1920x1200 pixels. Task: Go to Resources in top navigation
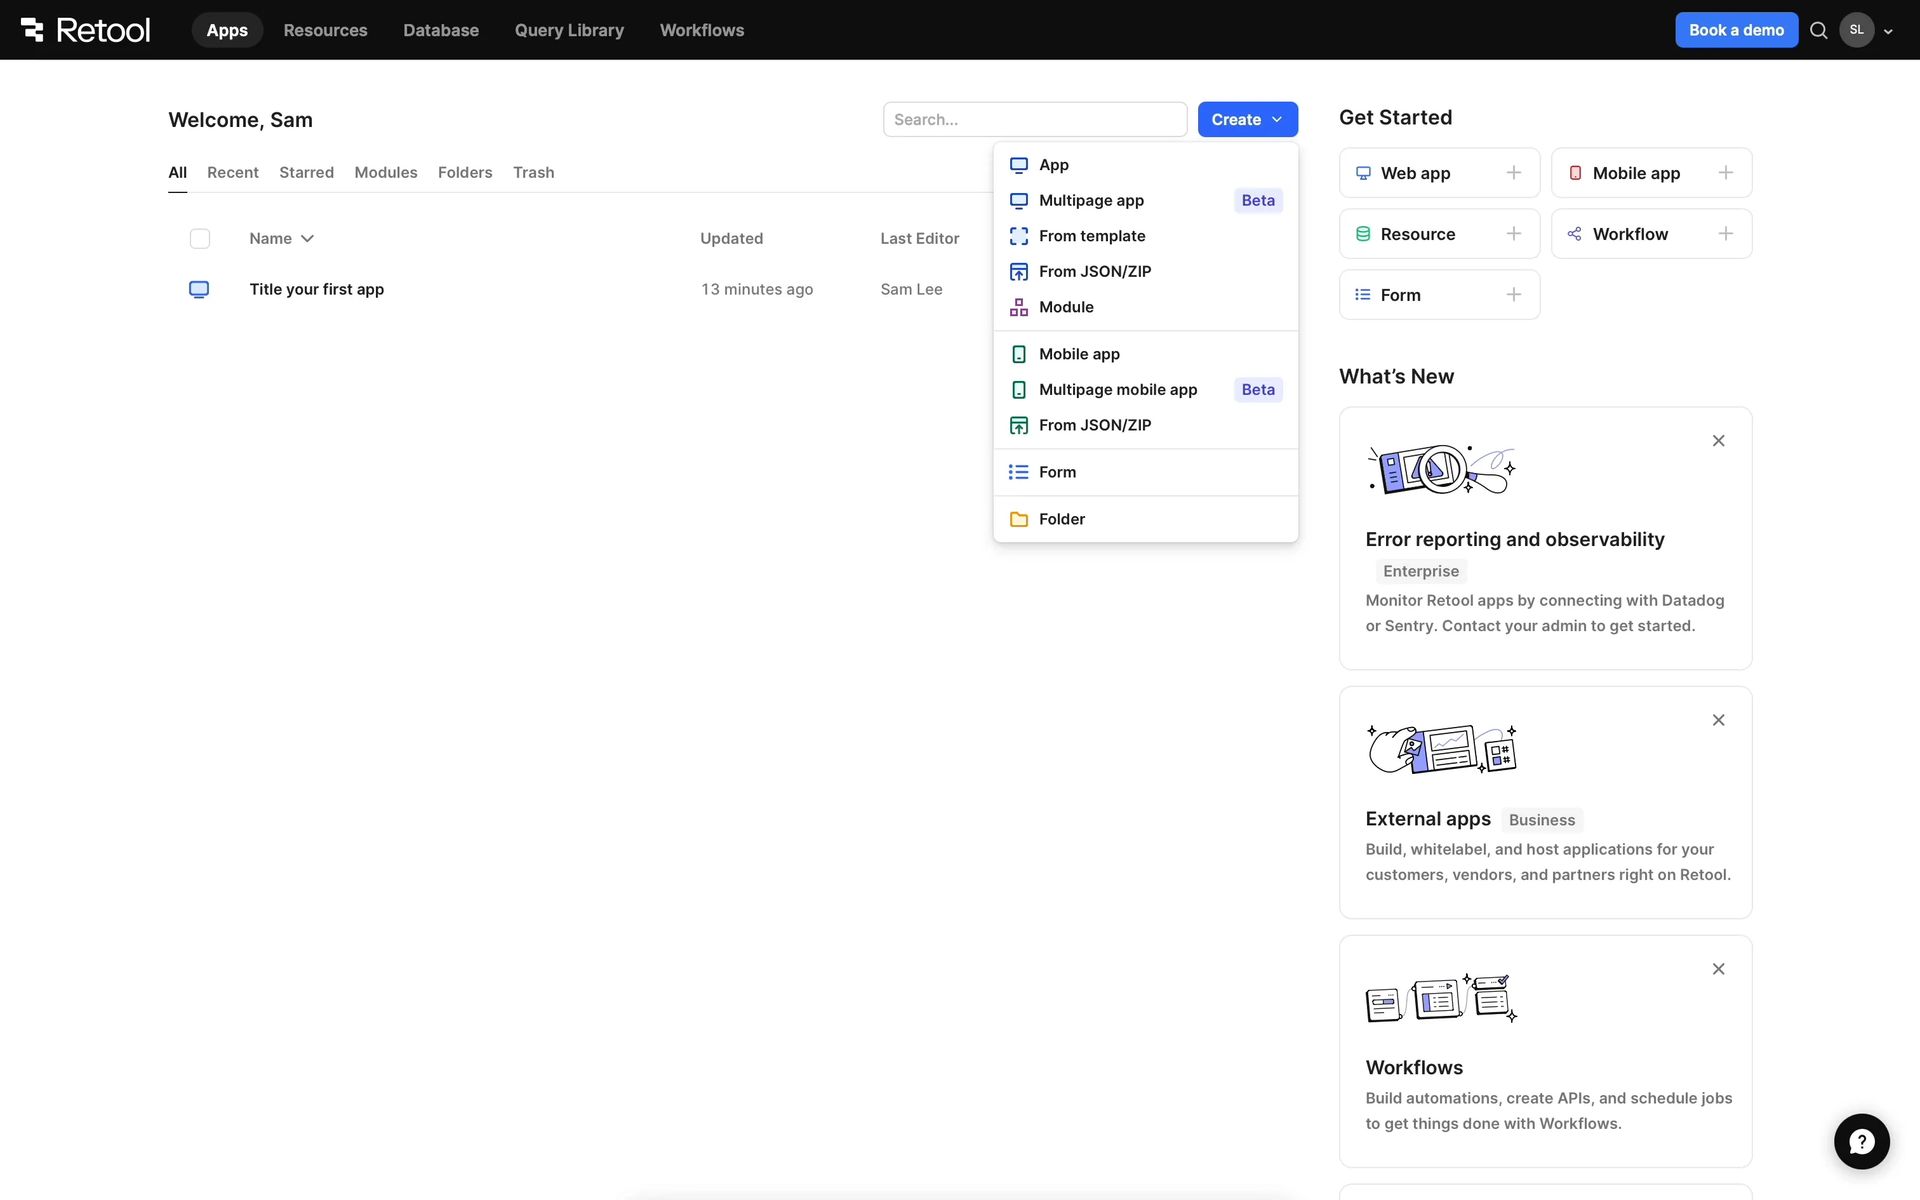(325, 30)
